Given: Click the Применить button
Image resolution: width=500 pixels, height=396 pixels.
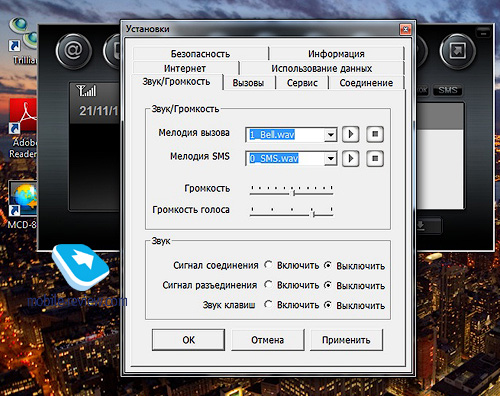Looking at the screenshot, I should [x=346, y=340].
